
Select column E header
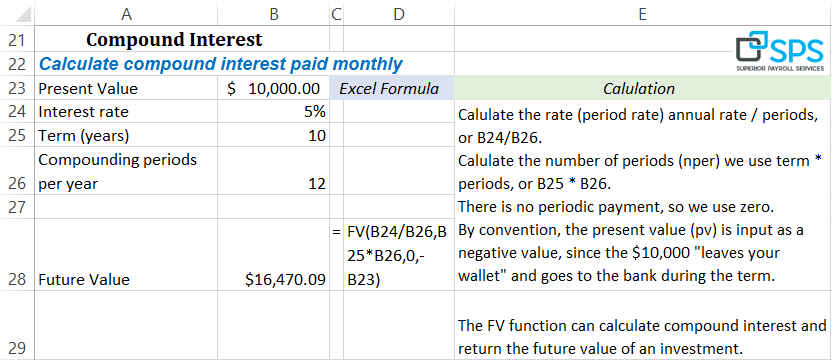point(643,13)
